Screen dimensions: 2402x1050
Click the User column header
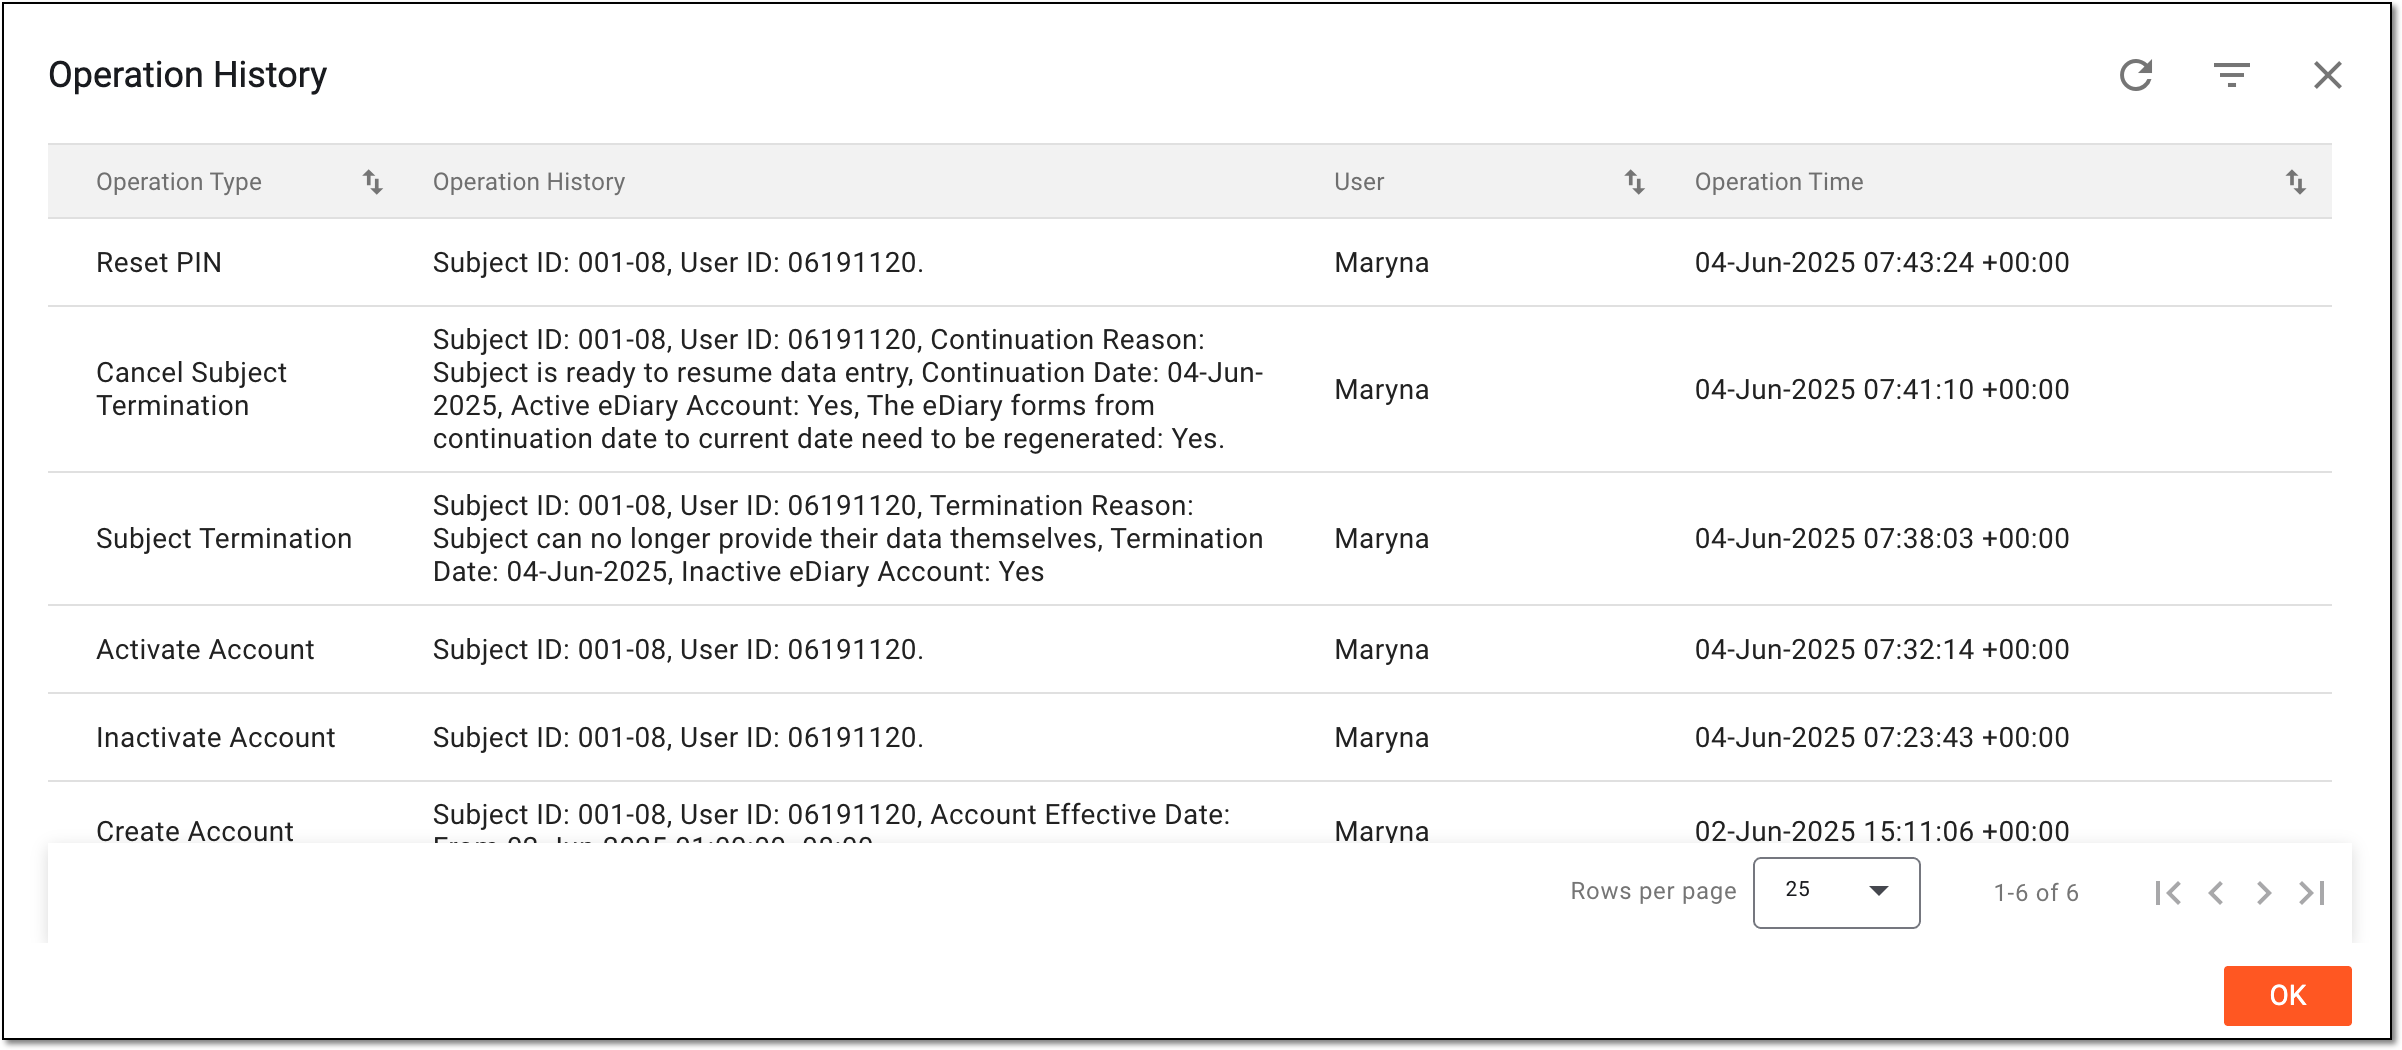[1359, 182]
